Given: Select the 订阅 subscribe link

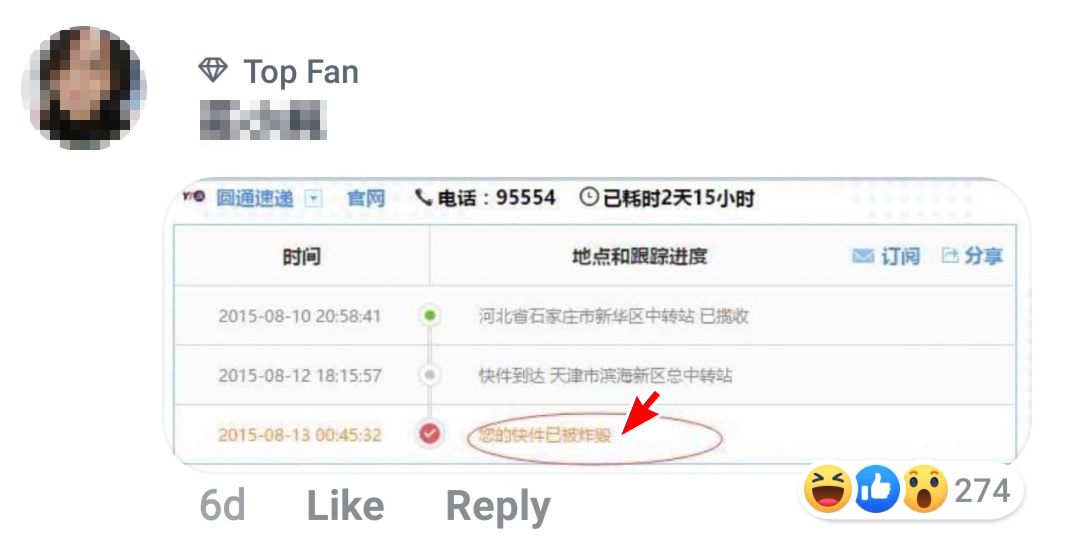Looking at the screenshot, I should point(900,256).
